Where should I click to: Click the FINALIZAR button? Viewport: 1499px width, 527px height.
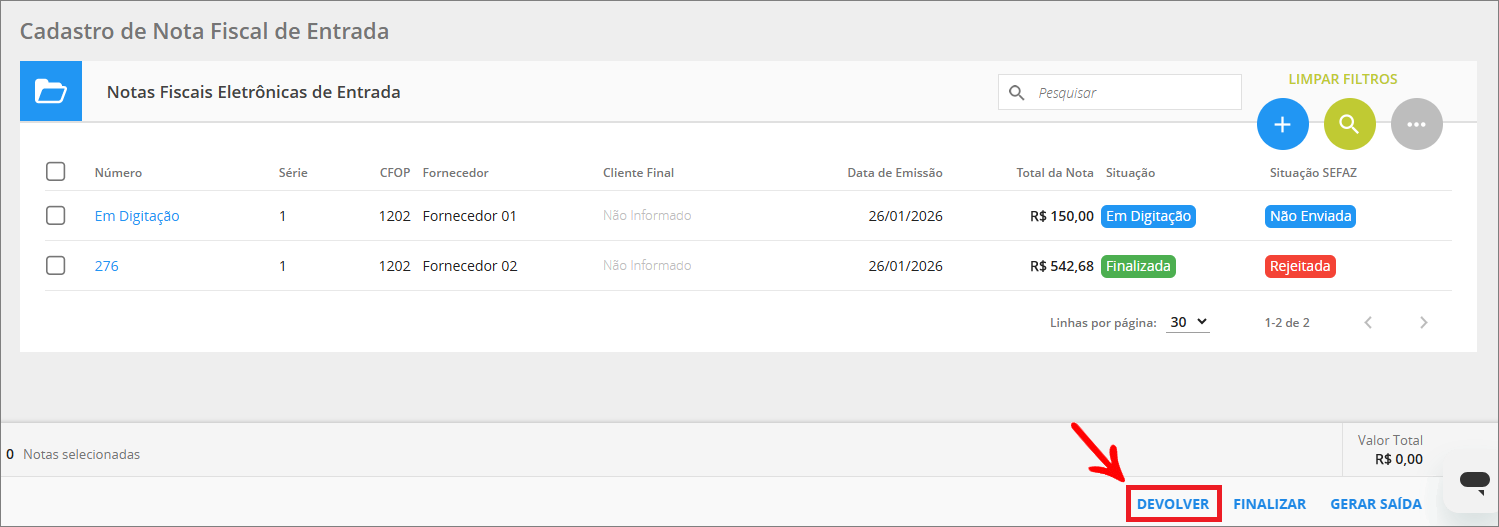tap(1269, 505)
